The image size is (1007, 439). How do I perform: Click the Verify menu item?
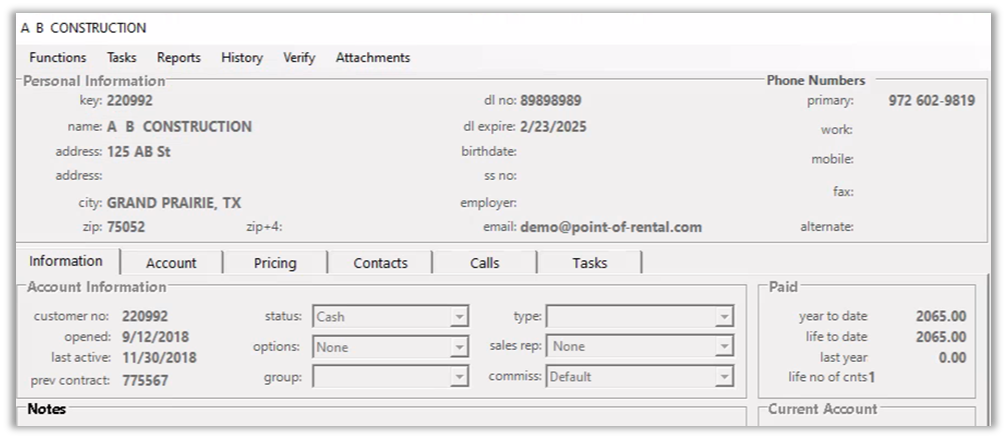[x=299, y=58]
